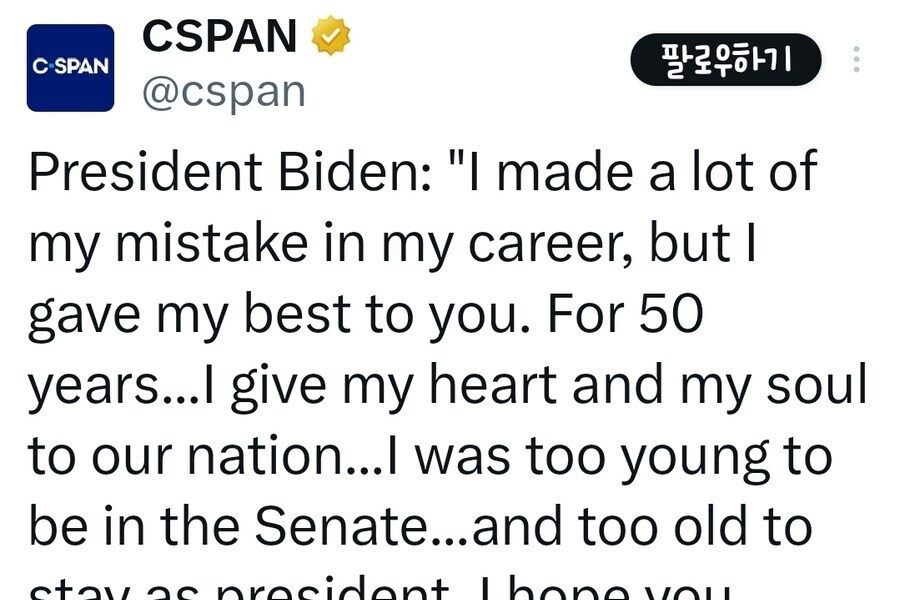The image size is (900, 600).
Task: Click the phrase "and too old to"
Action: [642, 528]
